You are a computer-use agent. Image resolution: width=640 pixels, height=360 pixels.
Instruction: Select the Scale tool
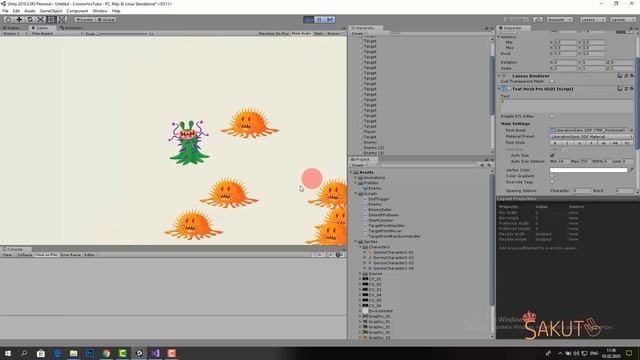click(x=40, y=20)
